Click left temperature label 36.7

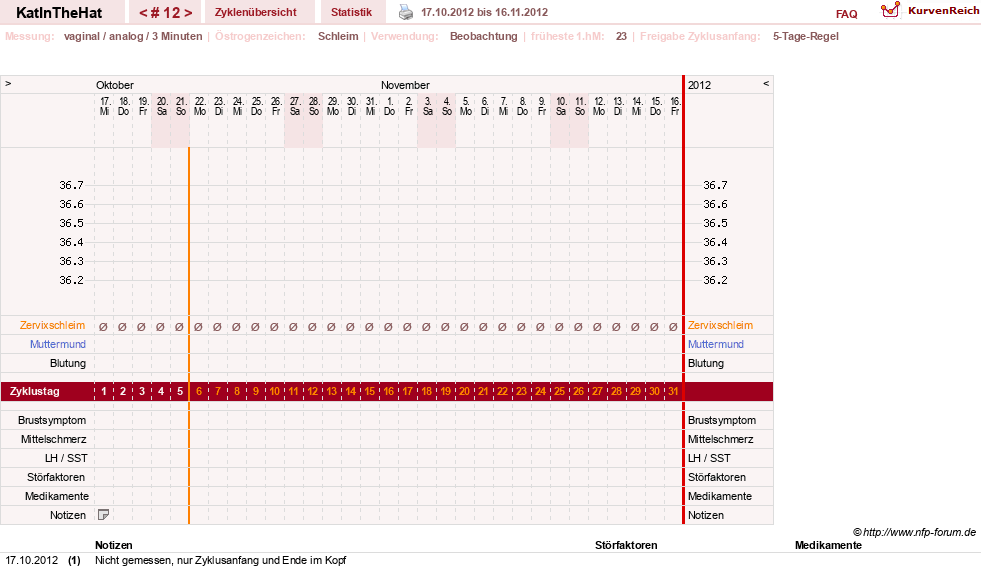(71, 185)
